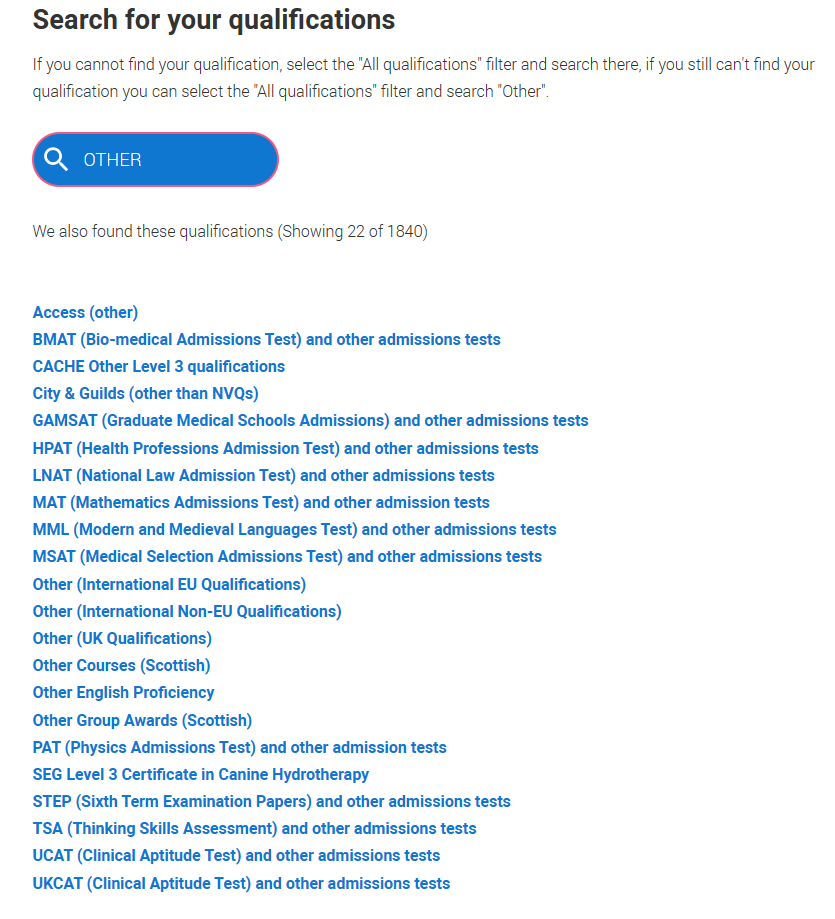Open Other (International EU Qualifications)
Viewport: 835px width, 919px height.
pyautogui.click(x=169, y=584)
